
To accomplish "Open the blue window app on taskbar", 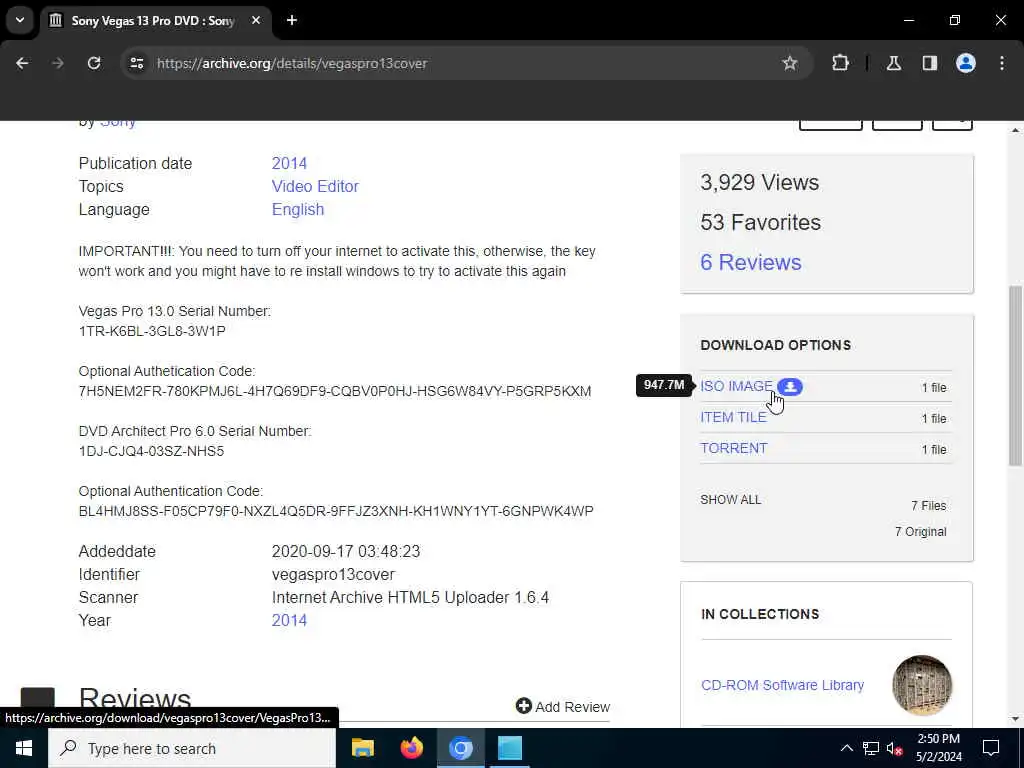I will click(509, 748).
